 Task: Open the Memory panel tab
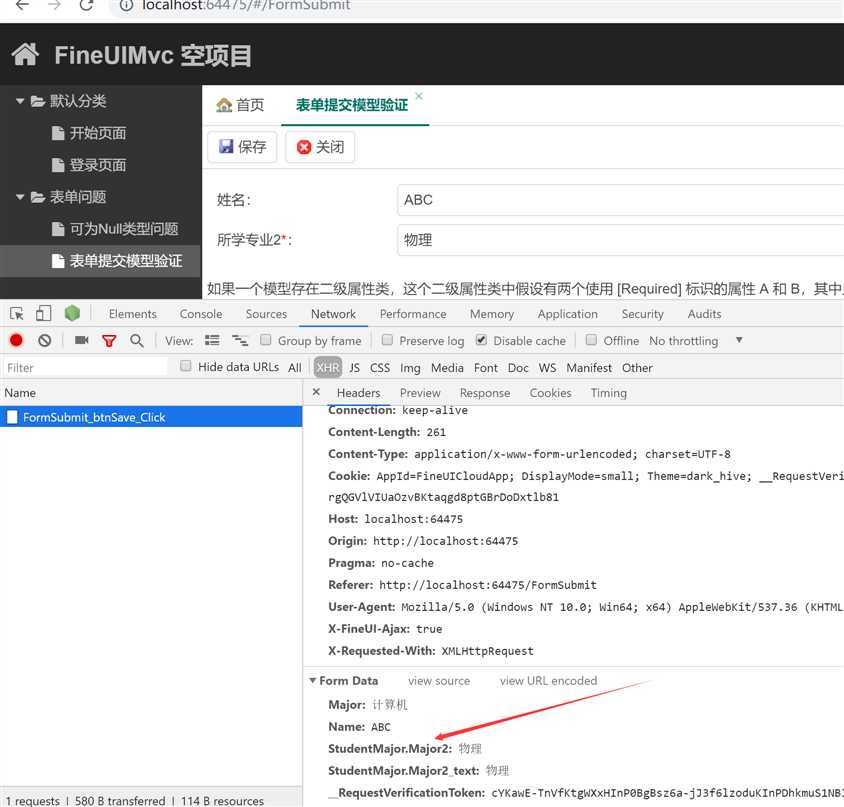491,314
